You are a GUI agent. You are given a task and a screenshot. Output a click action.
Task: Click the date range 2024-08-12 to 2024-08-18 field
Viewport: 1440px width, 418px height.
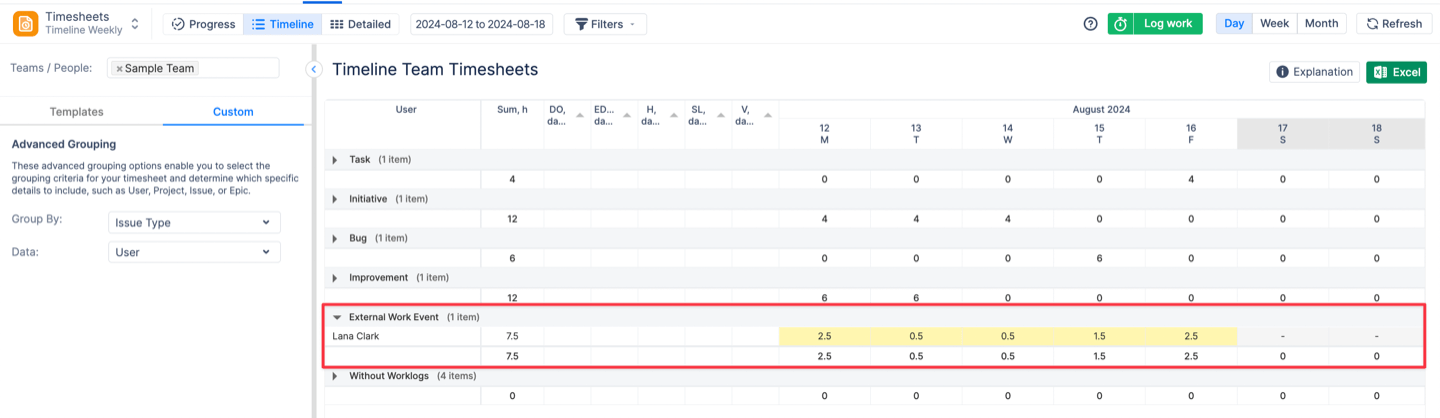click(480, 24)
